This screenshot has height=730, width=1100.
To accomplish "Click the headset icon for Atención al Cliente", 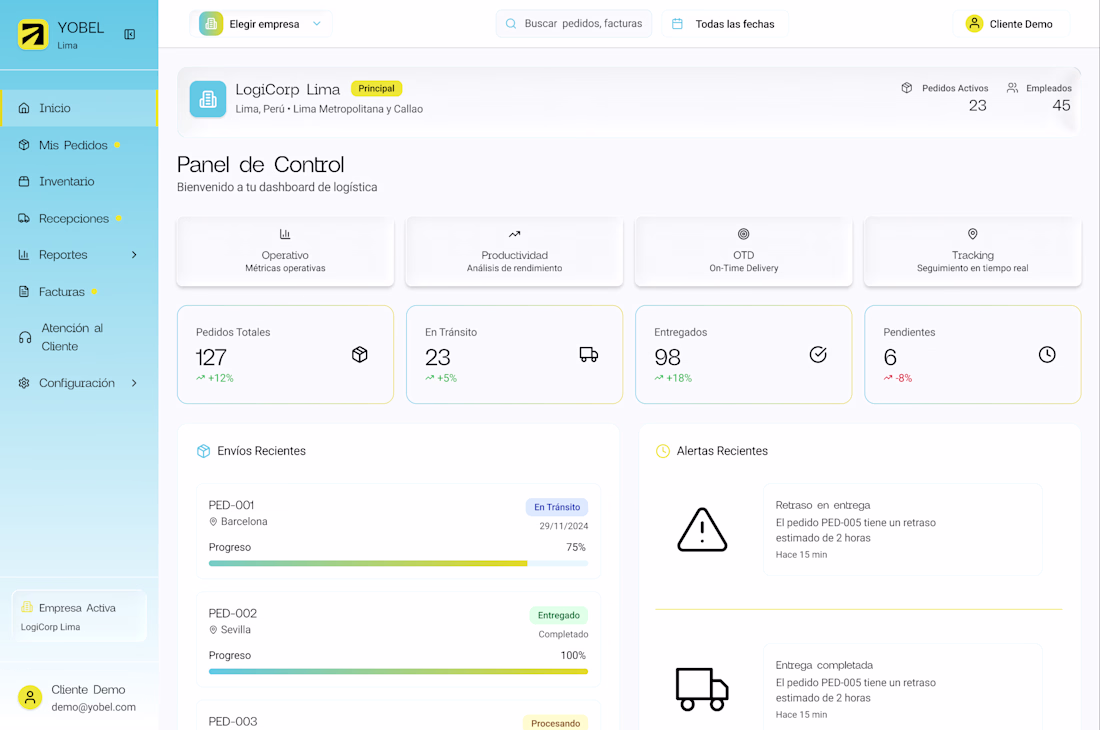I will (25, 337).
